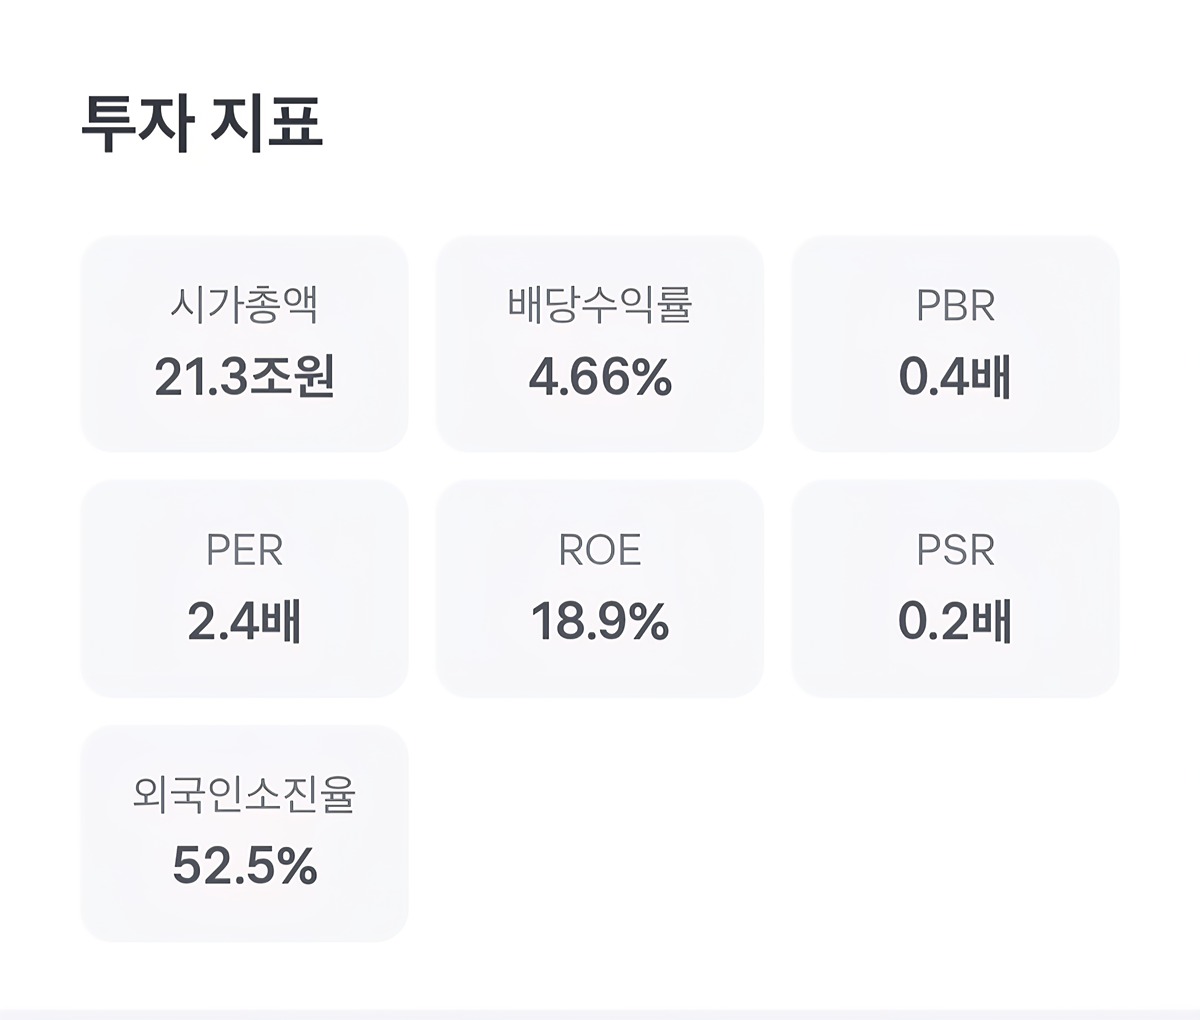Viewport: 1200px width, 1020px height.
Task: Click the 외국인소진율 label text
Action: point(244,794)
